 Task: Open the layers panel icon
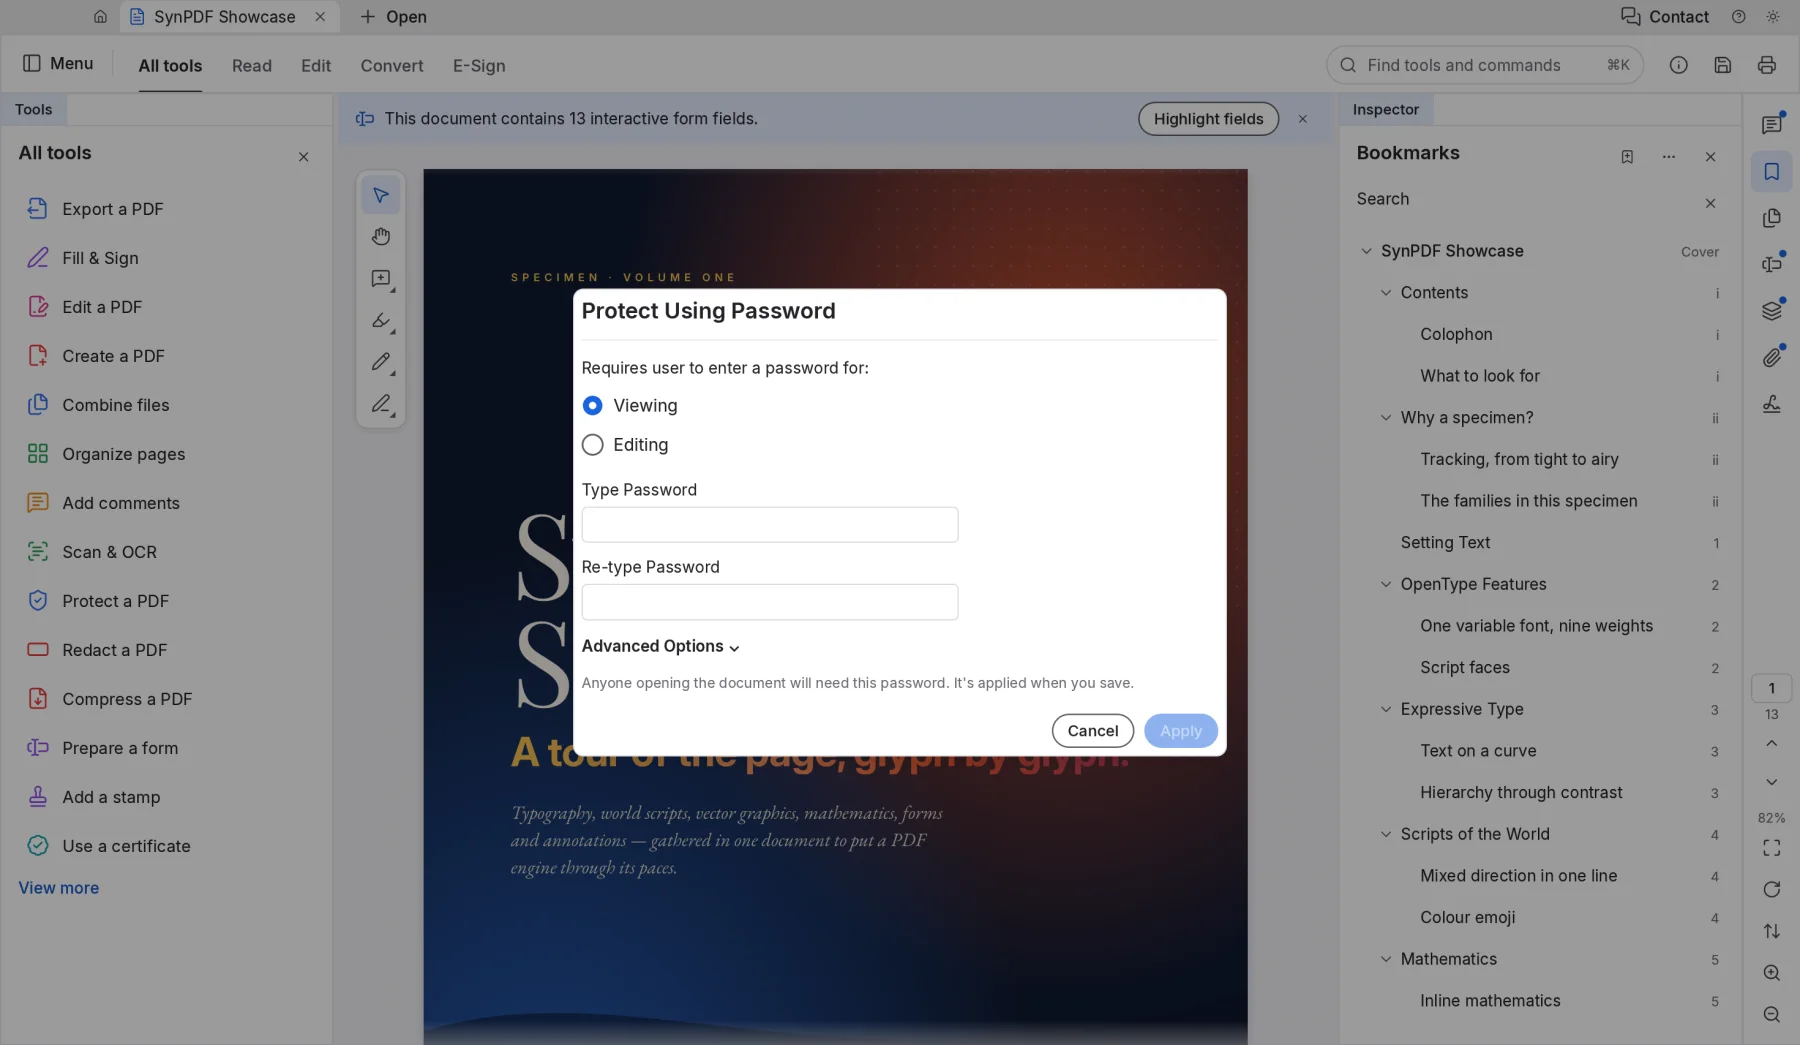point(1771,311)
